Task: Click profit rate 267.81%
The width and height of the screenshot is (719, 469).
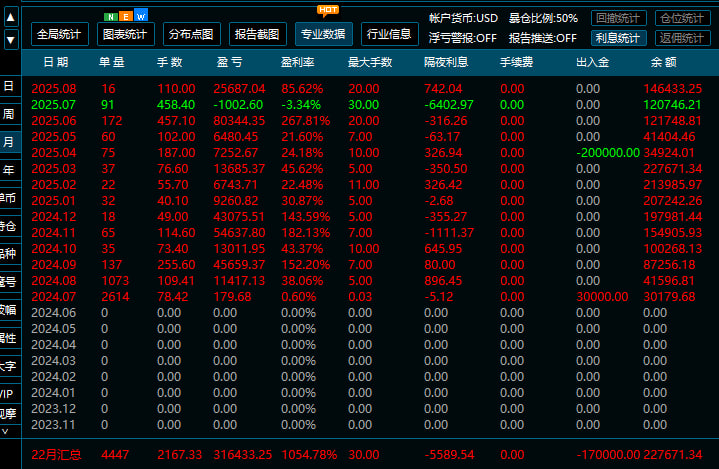Action: (306, 121)
